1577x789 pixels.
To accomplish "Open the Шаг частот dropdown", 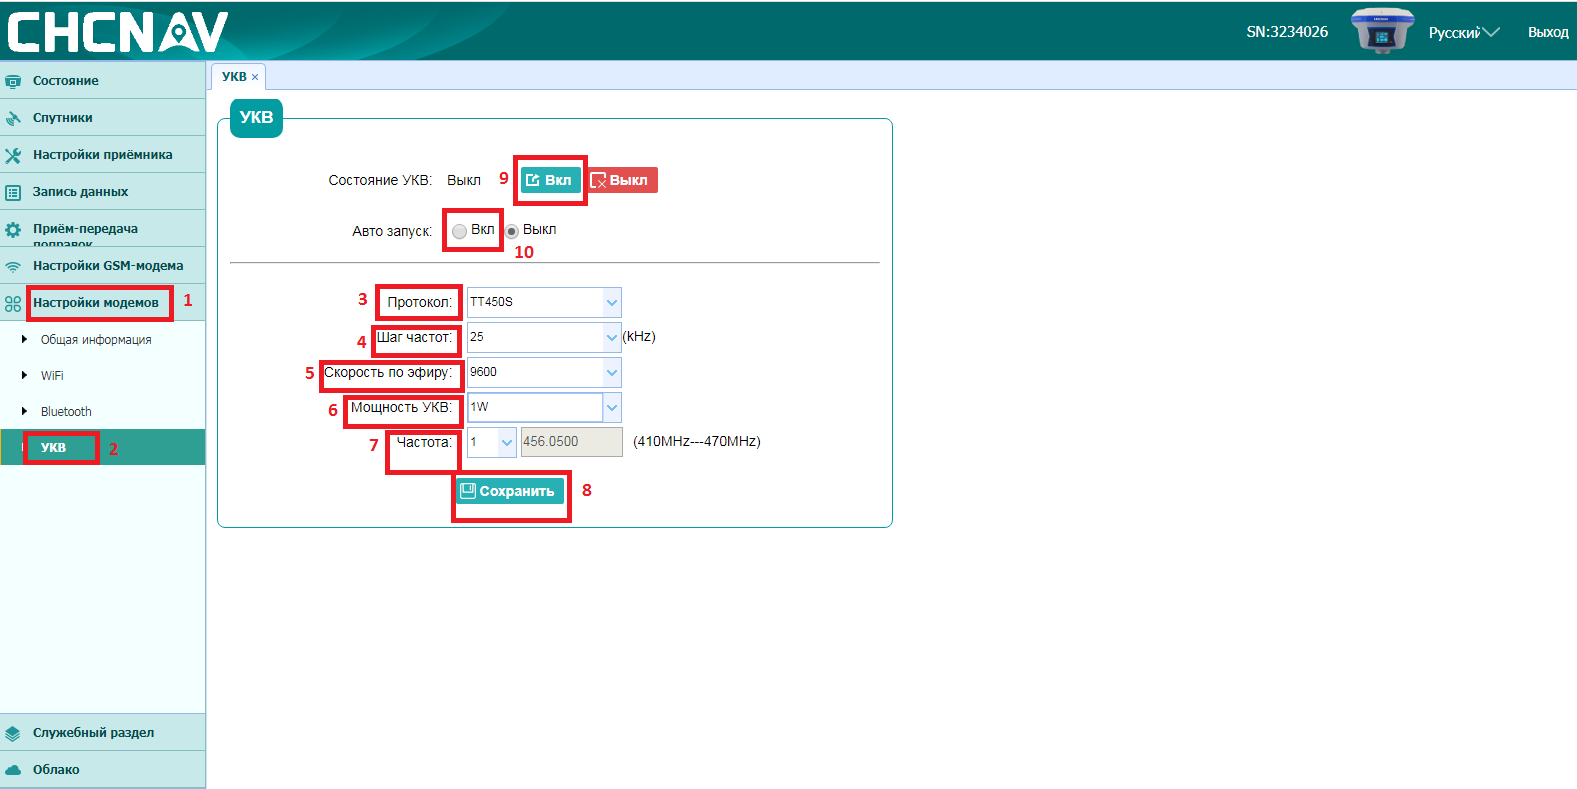I will pos(612,337).
